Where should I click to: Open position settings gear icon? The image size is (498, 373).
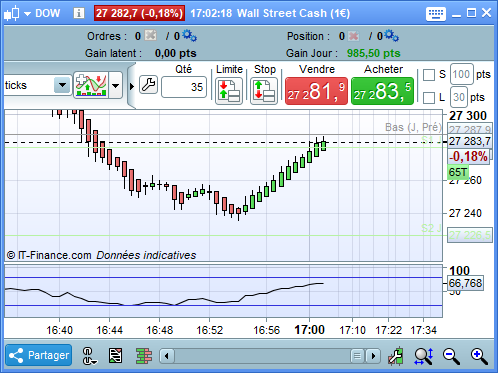[391, 36]
